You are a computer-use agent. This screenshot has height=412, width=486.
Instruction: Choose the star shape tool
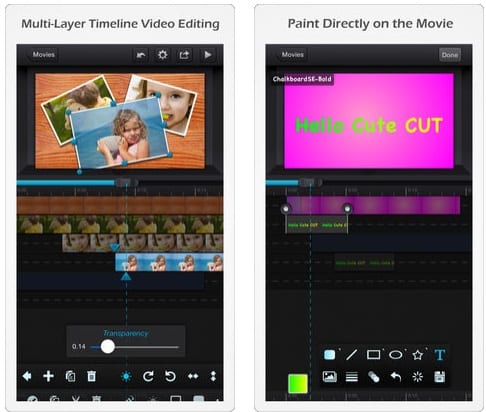(418, 355)
